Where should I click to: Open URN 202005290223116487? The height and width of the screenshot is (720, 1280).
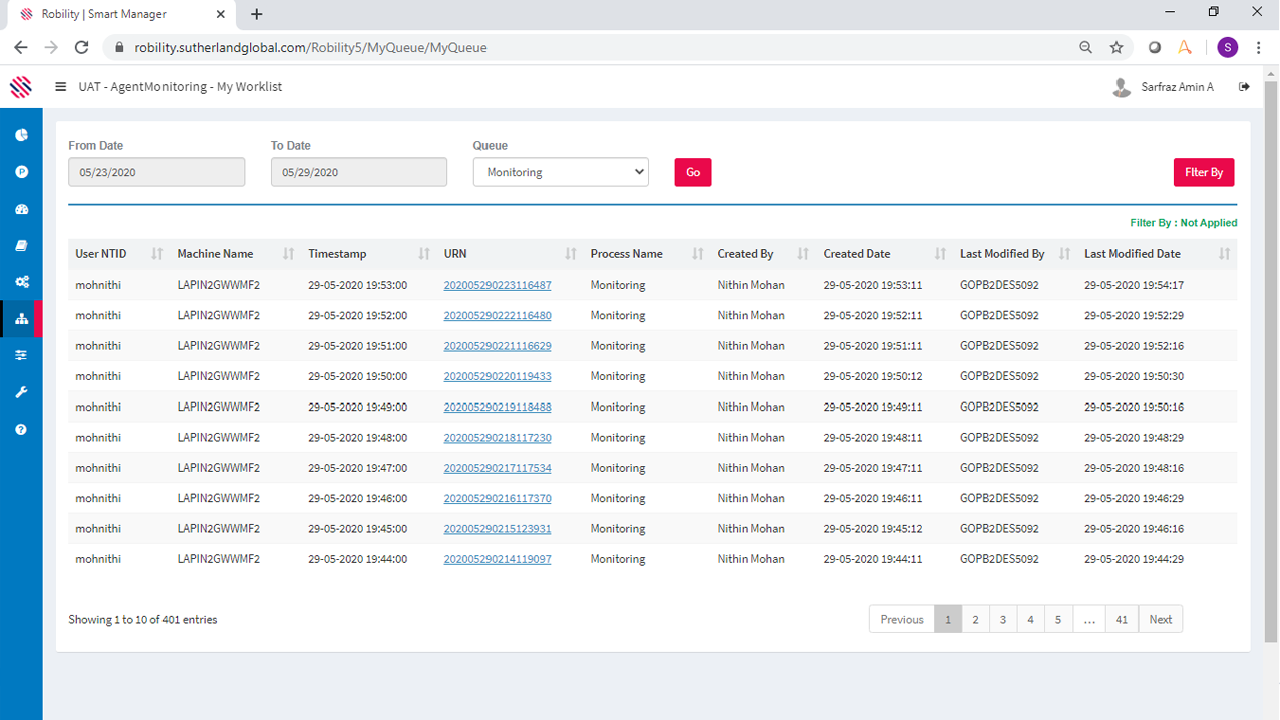[x=497, y=285]
